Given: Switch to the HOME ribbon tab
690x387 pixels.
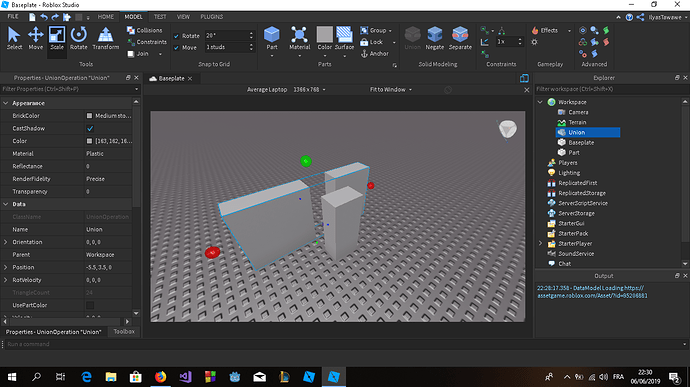Looking at the screenshot, I should pos(106,17).
